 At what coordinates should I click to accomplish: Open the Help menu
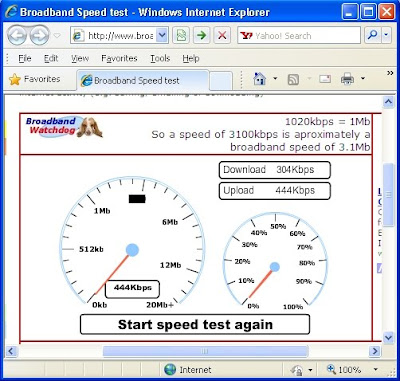pos(191,58)
